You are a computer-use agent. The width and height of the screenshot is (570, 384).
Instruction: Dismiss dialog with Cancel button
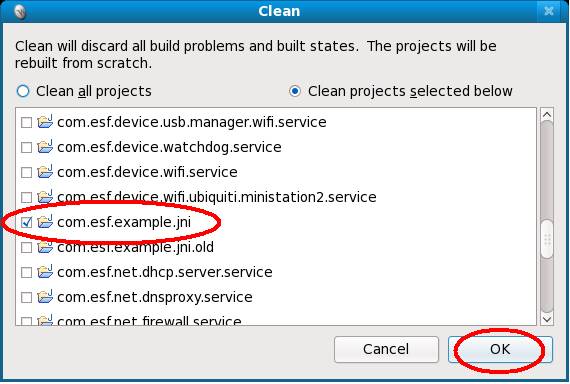386,349
